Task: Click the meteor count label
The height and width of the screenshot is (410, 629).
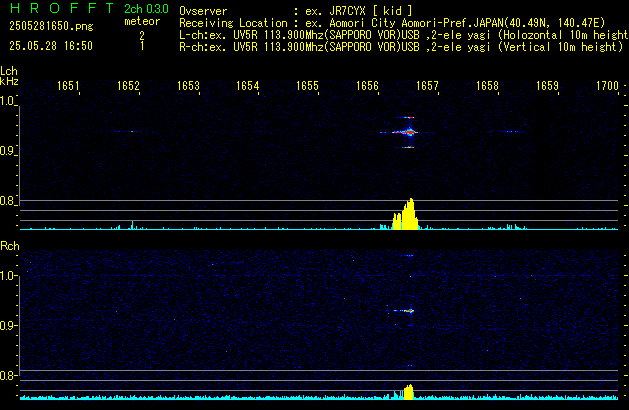Action: pos(142,21)
